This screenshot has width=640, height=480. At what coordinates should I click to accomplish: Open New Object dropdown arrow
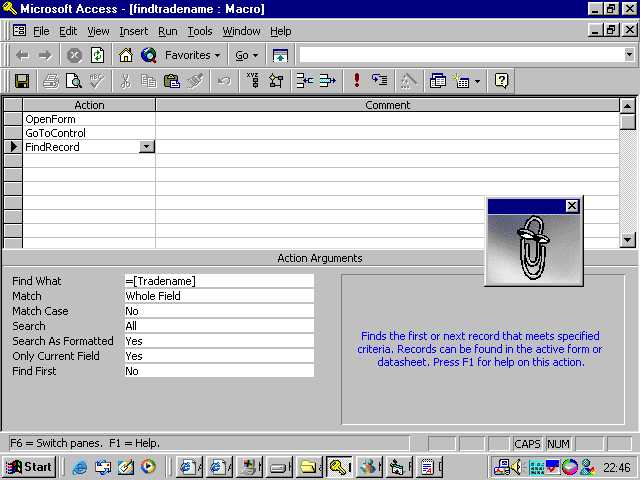pos(478,81)
